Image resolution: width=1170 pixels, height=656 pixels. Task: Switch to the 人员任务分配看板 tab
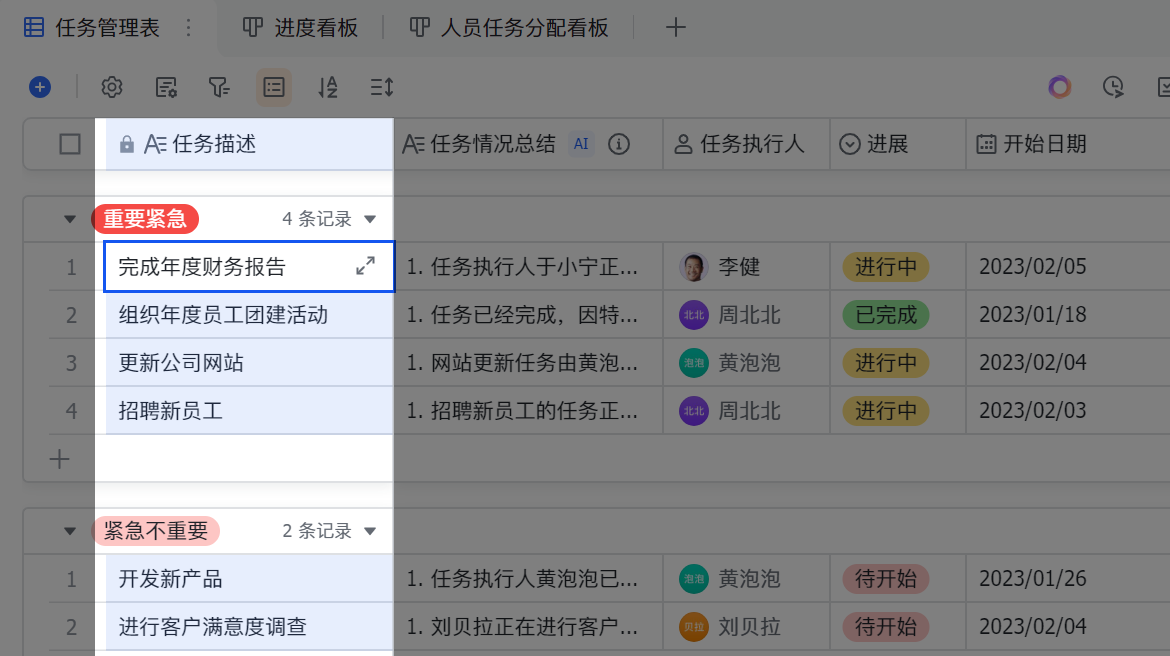[x=510, y=28]
